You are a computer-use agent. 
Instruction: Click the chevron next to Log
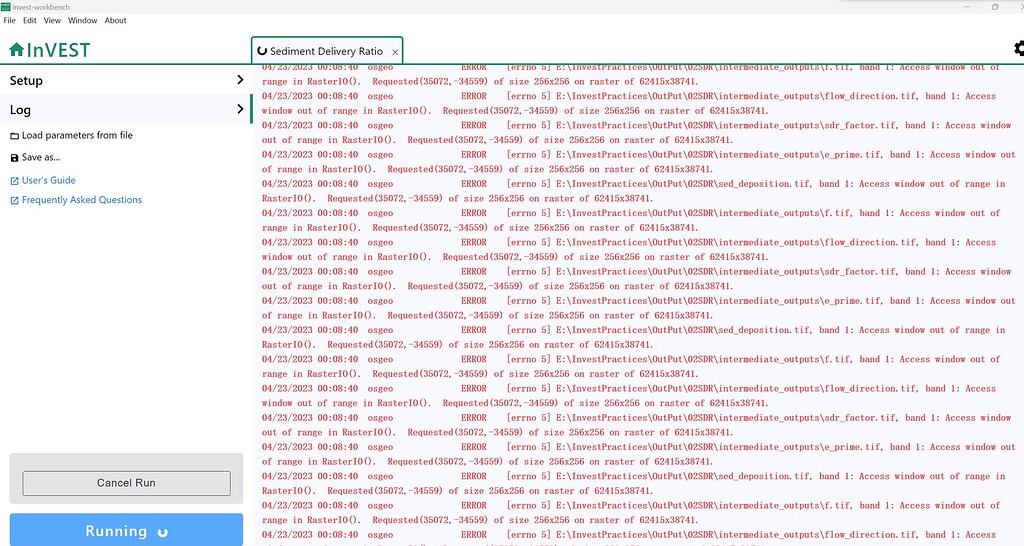(240, 109)
